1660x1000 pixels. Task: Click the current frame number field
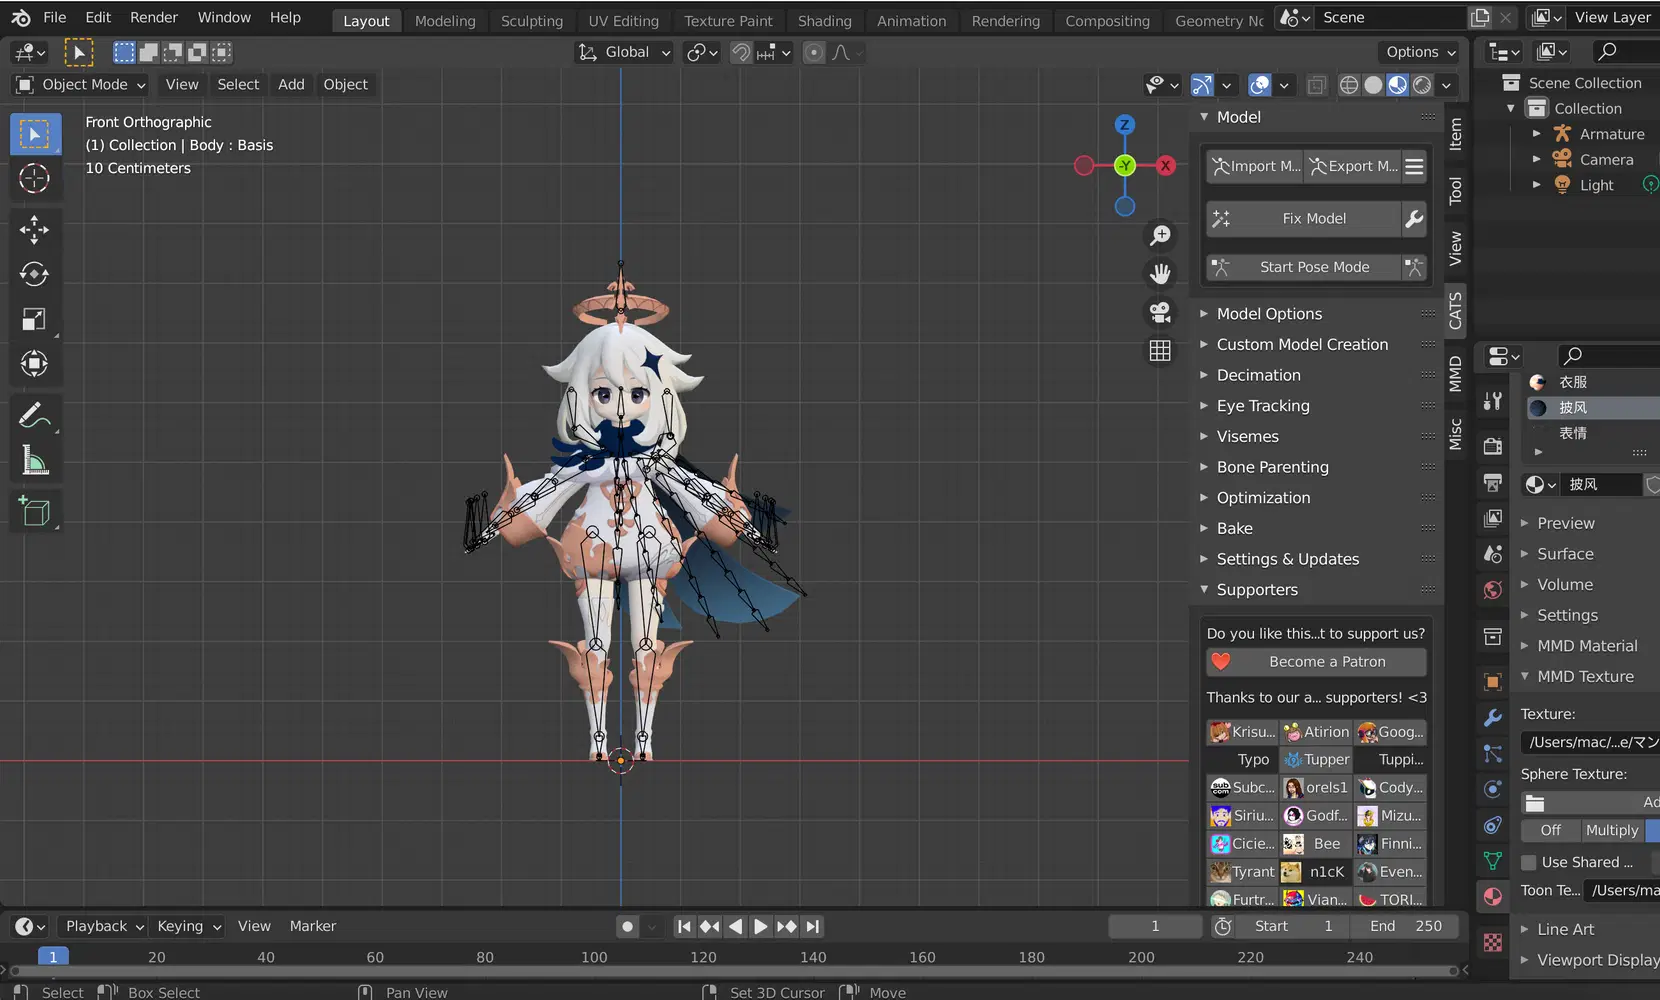coord(1154,926)
